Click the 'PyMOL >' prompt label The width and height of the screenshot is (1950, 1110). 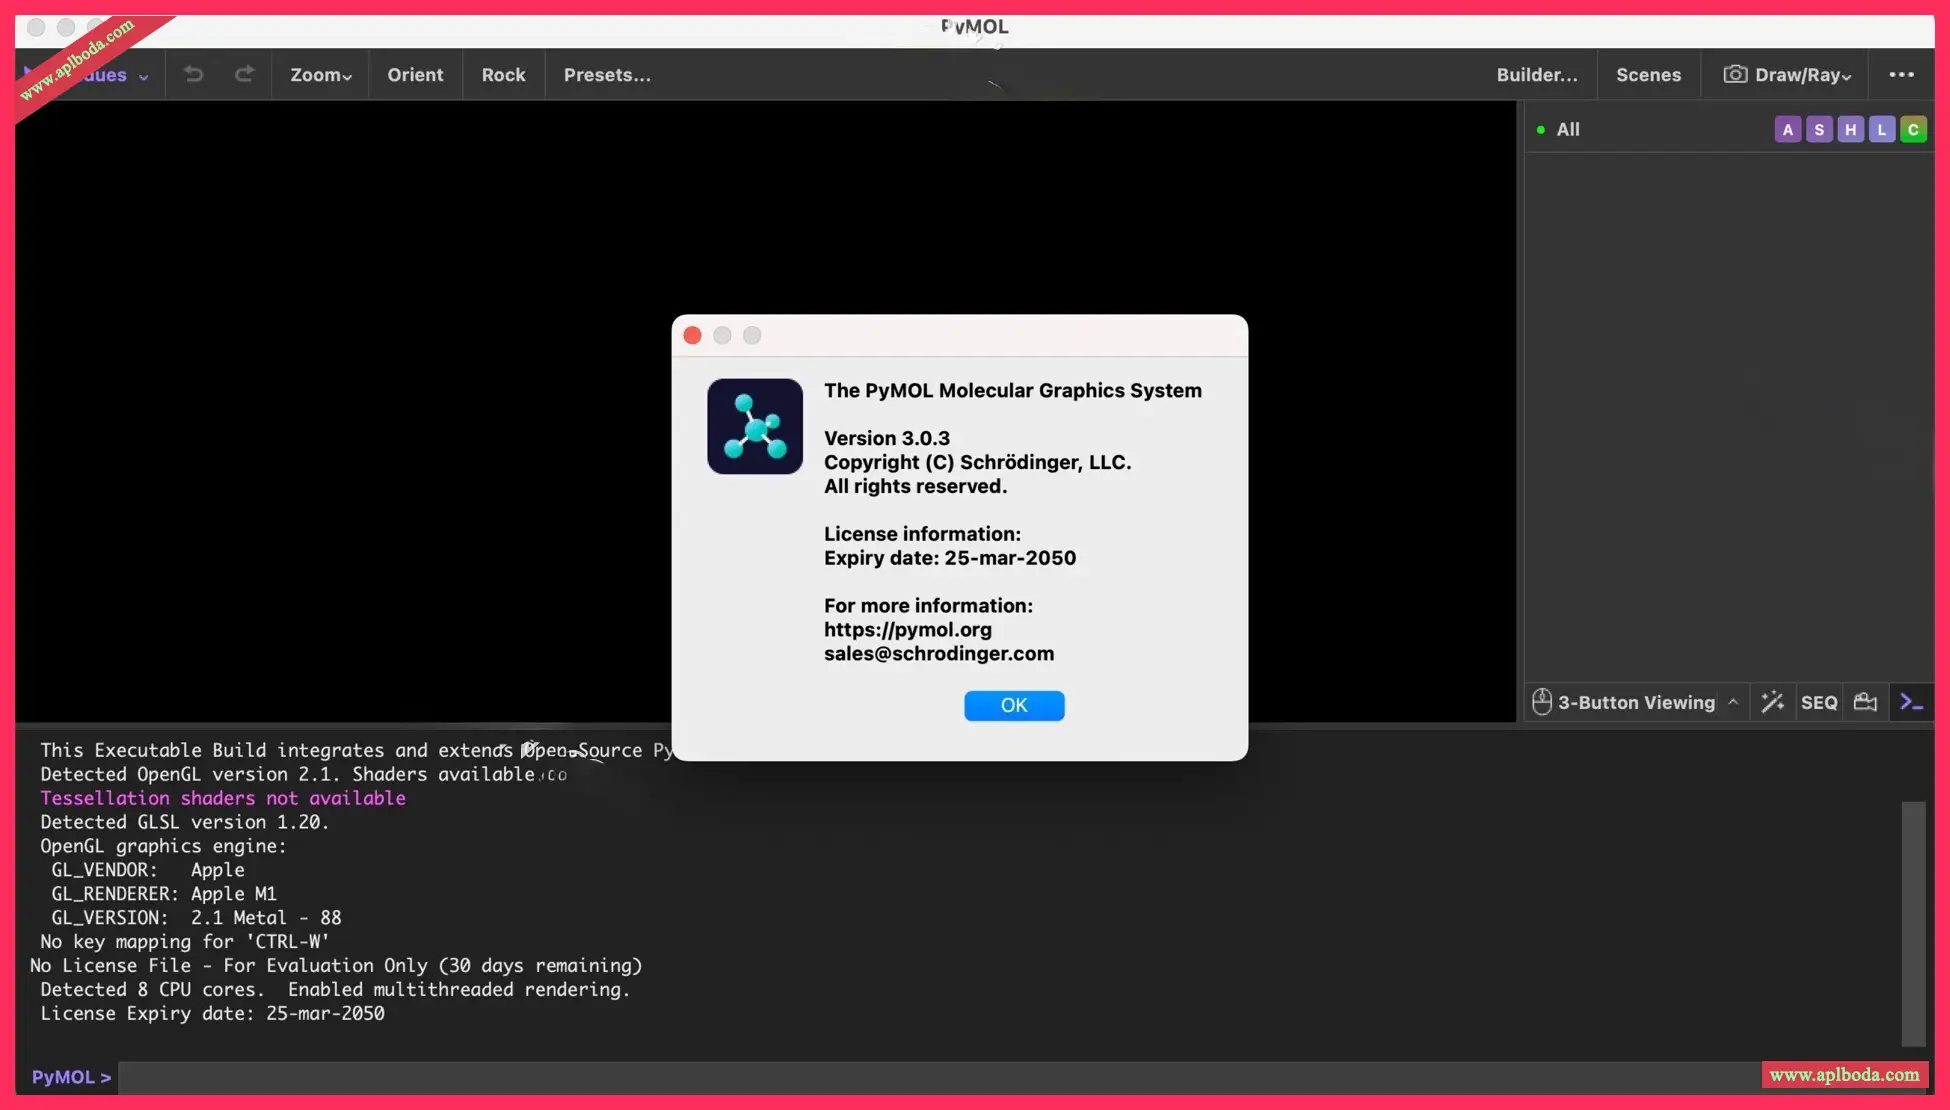pos(71,1077)
